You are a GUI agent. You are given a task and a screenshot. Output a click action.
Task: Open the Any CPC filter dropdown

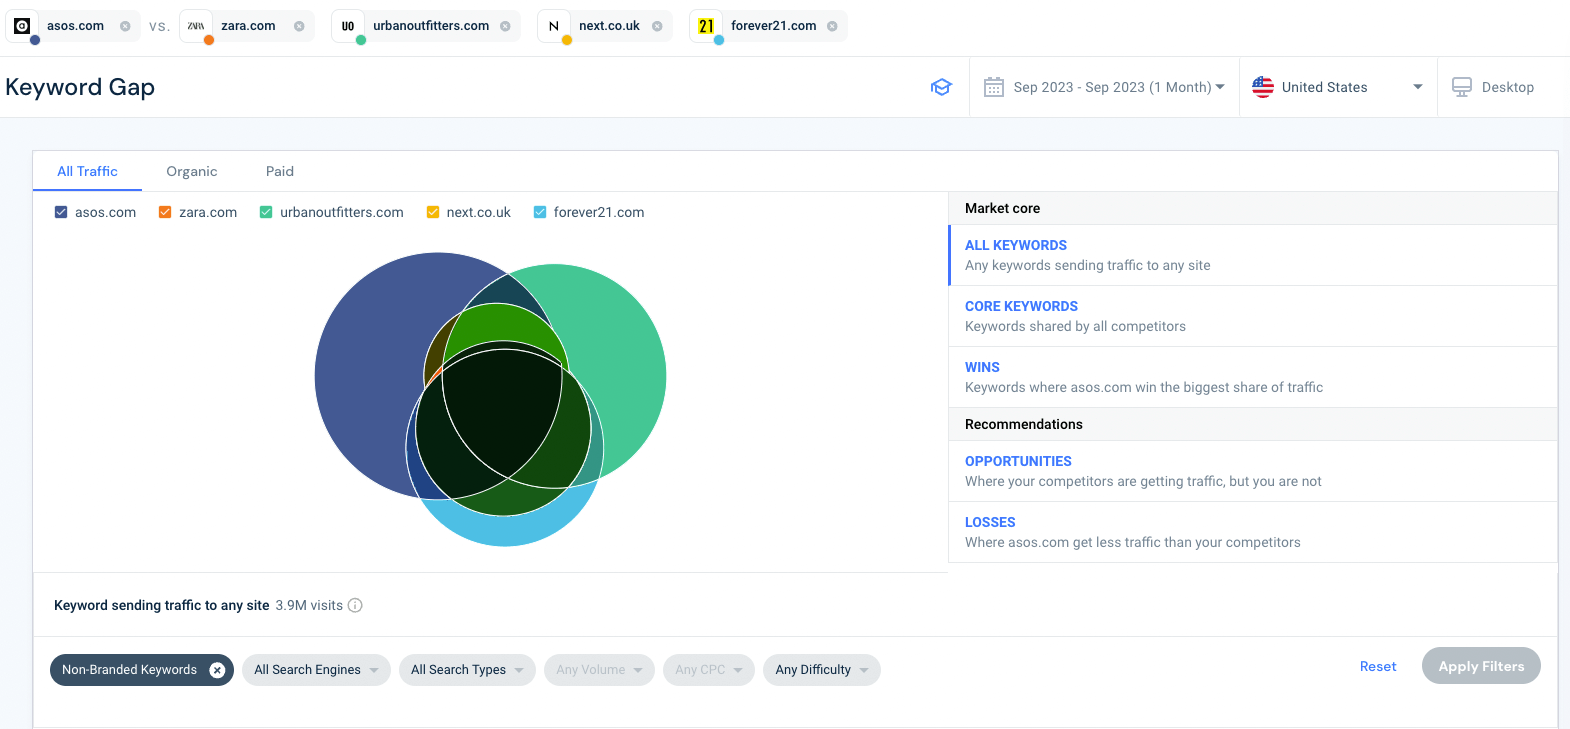pos(708,670)
